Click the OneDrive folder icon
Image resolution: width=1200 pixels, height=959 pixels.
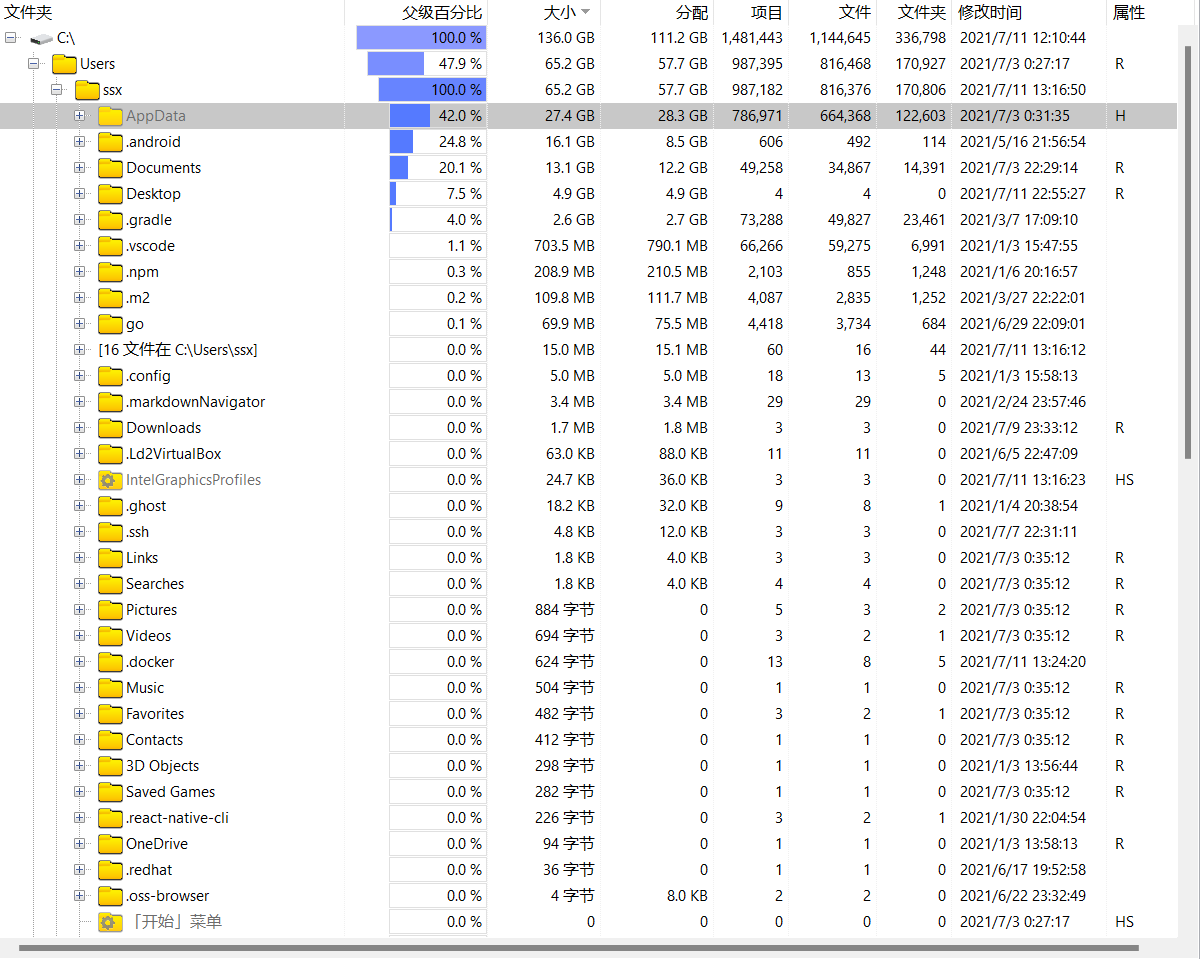tap(110, 844)
